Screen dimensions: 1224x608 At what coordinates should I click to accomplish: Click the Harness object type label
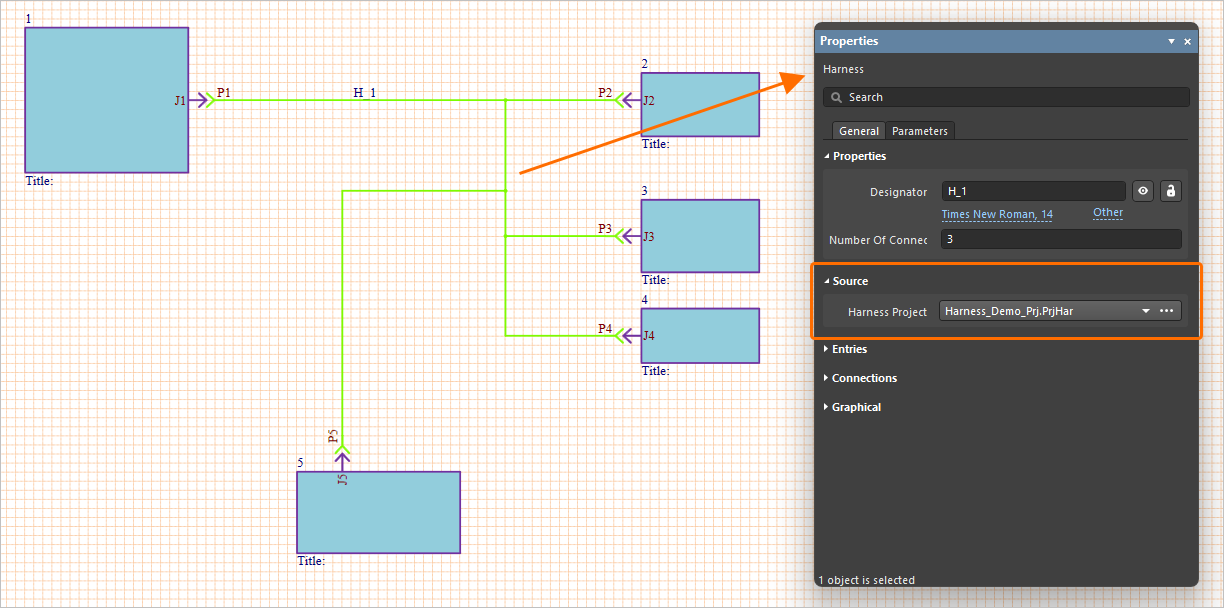(x=843, y=69)
